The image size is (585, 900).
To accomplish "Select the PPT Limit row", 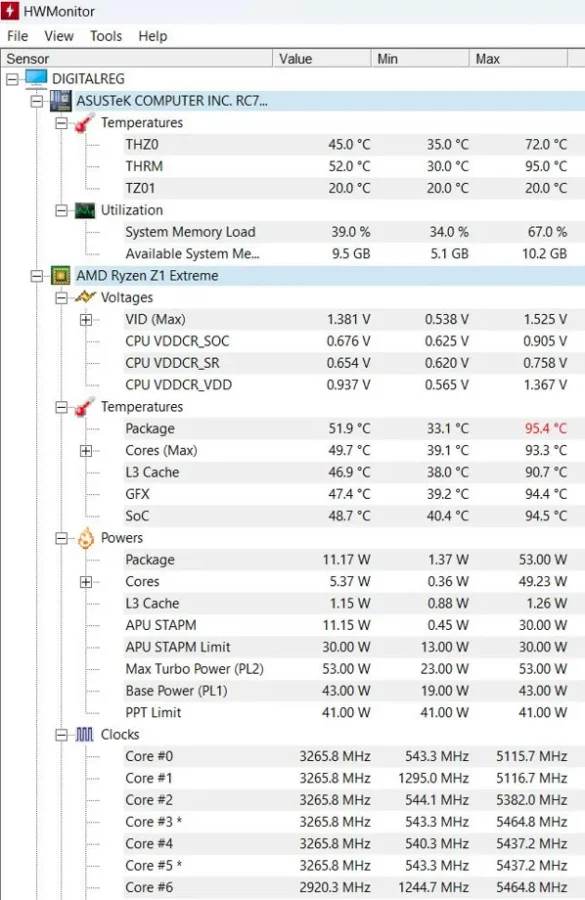I will tap(354, 713).
